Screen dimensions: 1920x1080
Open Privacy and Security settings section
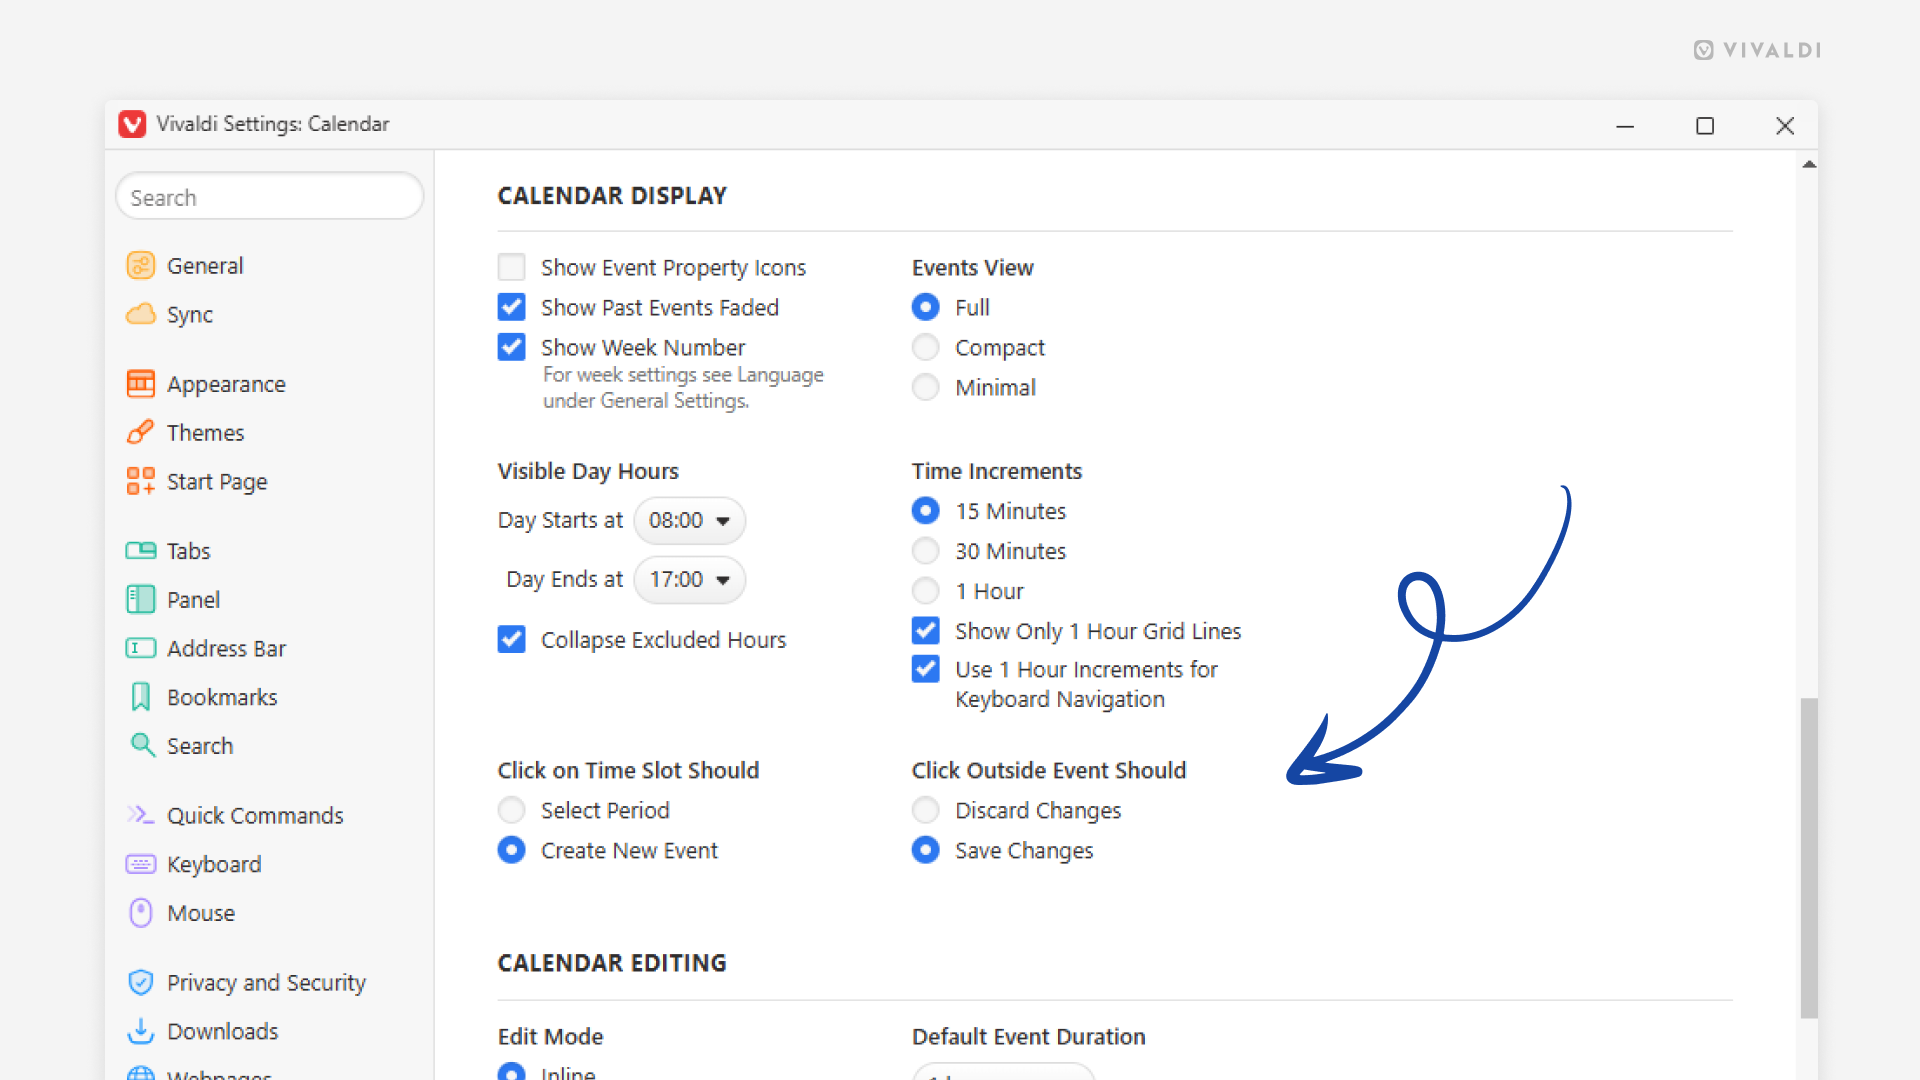coord(266,982)
